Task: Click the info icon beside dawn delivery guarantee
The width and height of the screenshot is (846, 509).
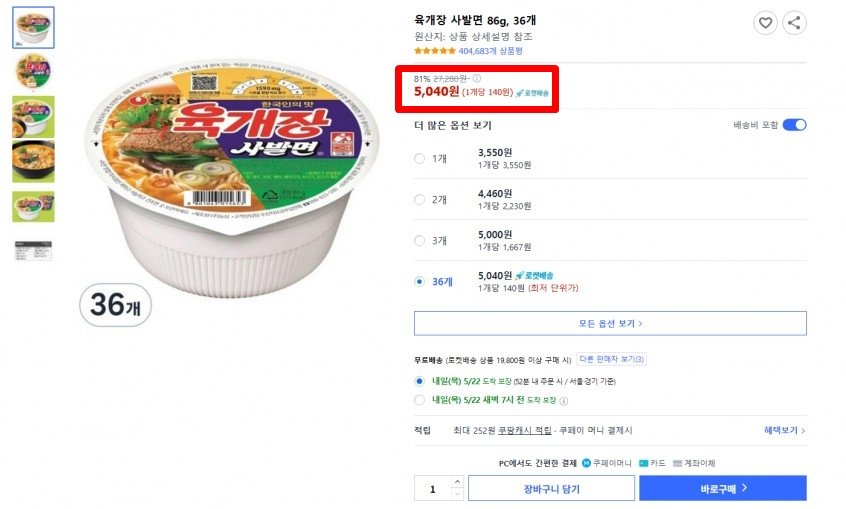Action: [x=563, y=401]
